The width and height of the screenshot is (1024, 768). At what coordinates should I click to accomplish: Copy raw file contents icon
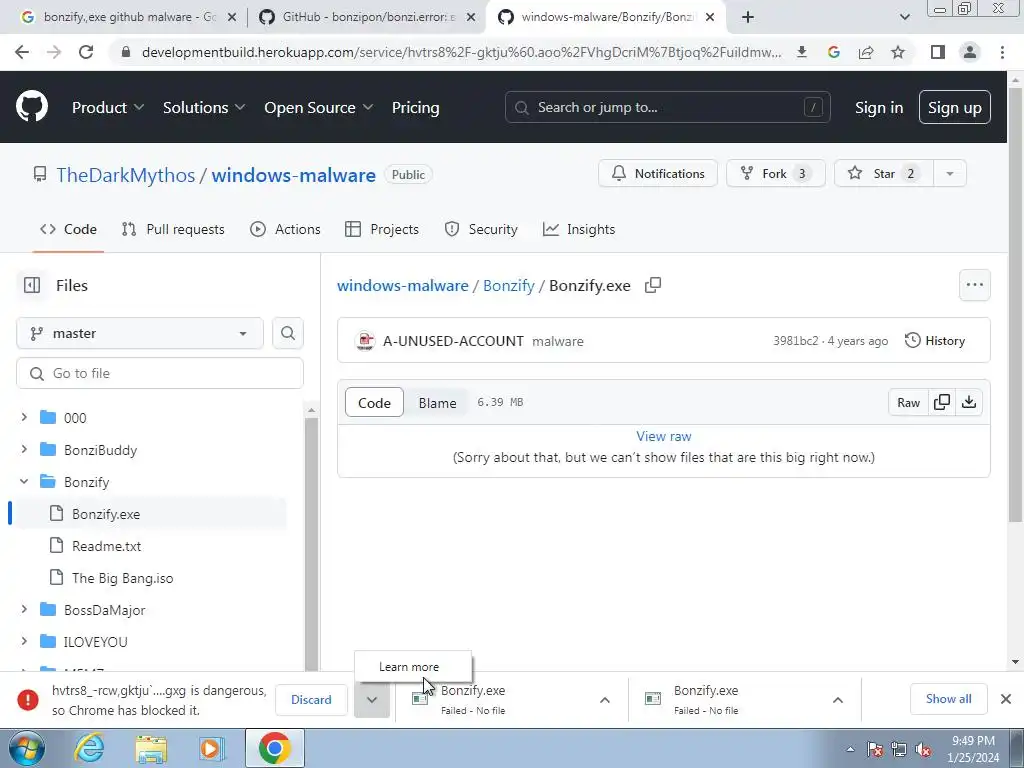click(x=942, y=402)
